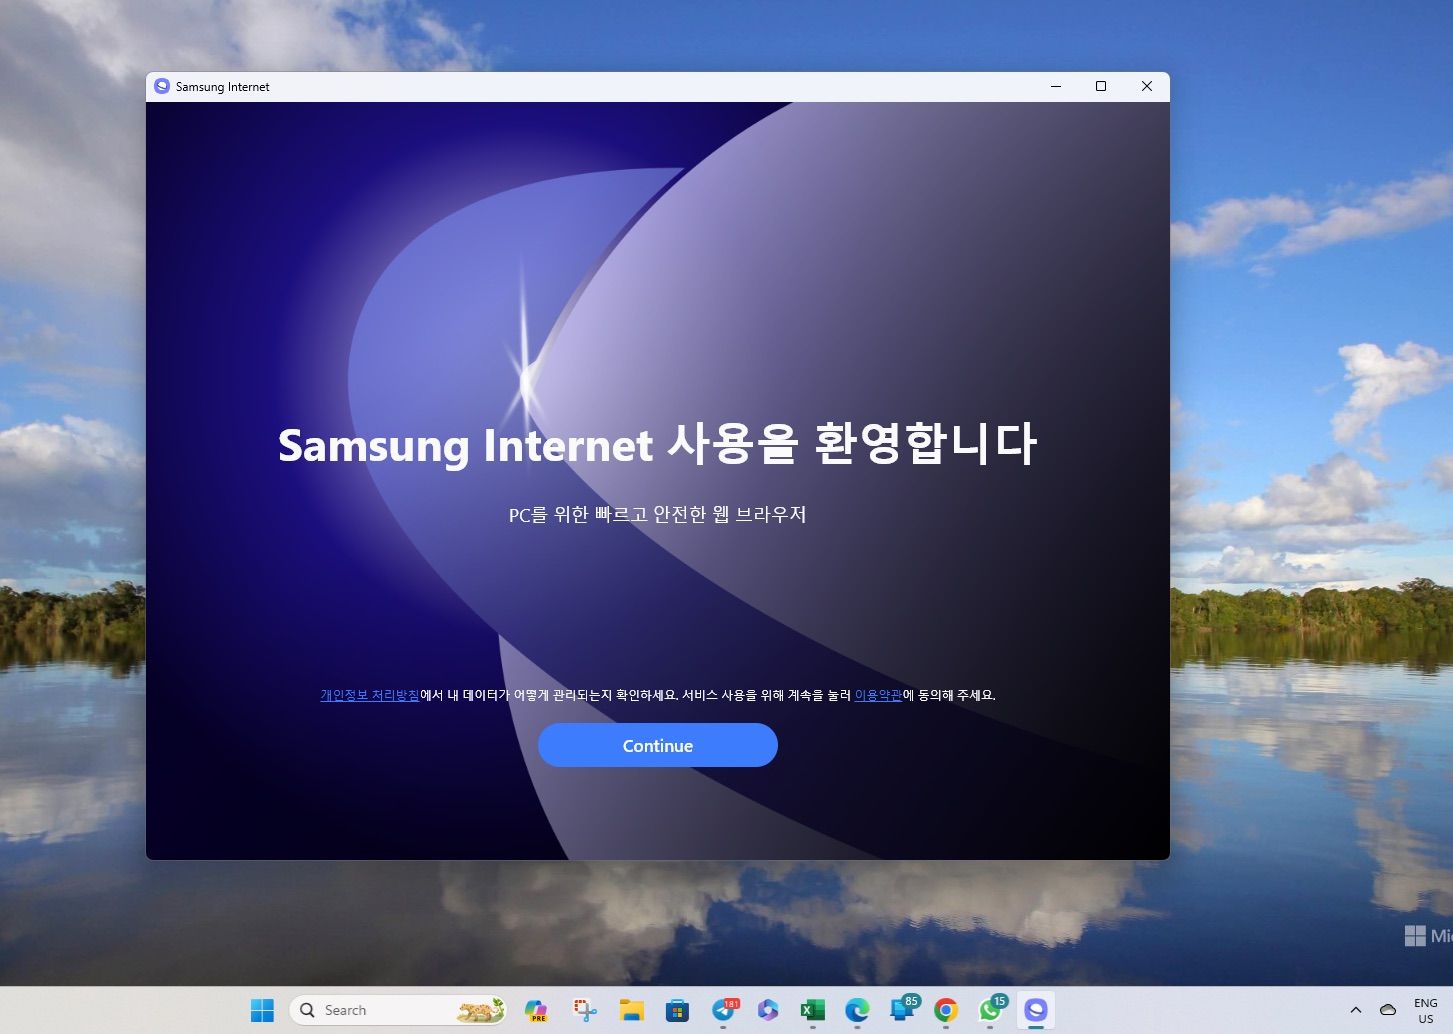Open Microsoft Edge from the taskbar
Screen dimensions: 1453x1034
coord(856,1010)
